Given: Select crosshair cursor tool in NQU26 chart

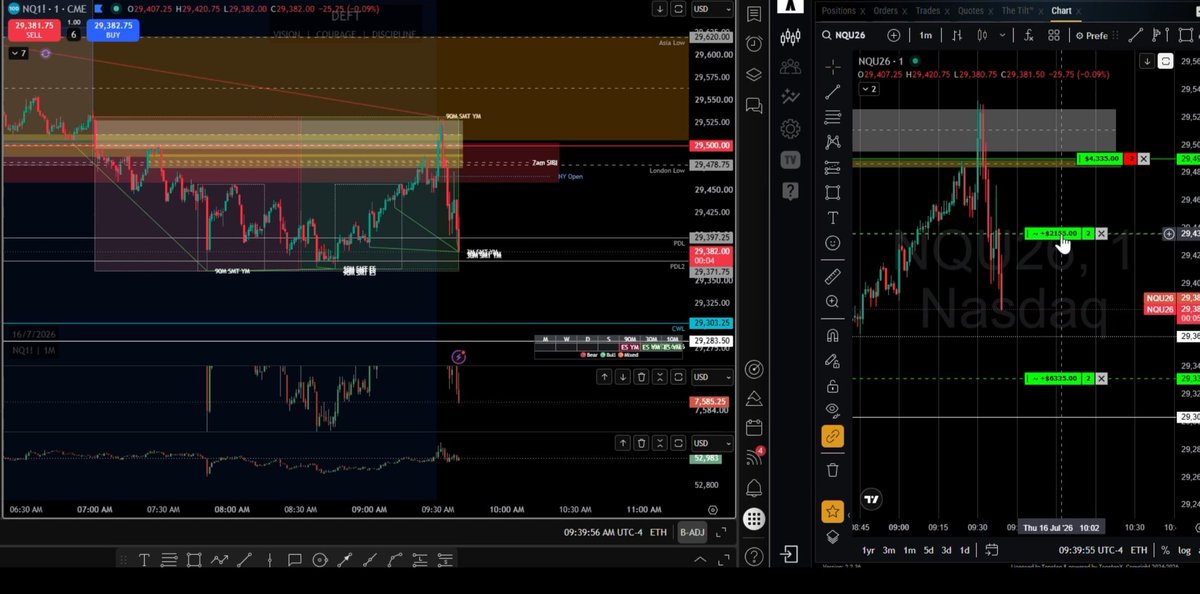Looking at the screenshot, I should (833, 67).
